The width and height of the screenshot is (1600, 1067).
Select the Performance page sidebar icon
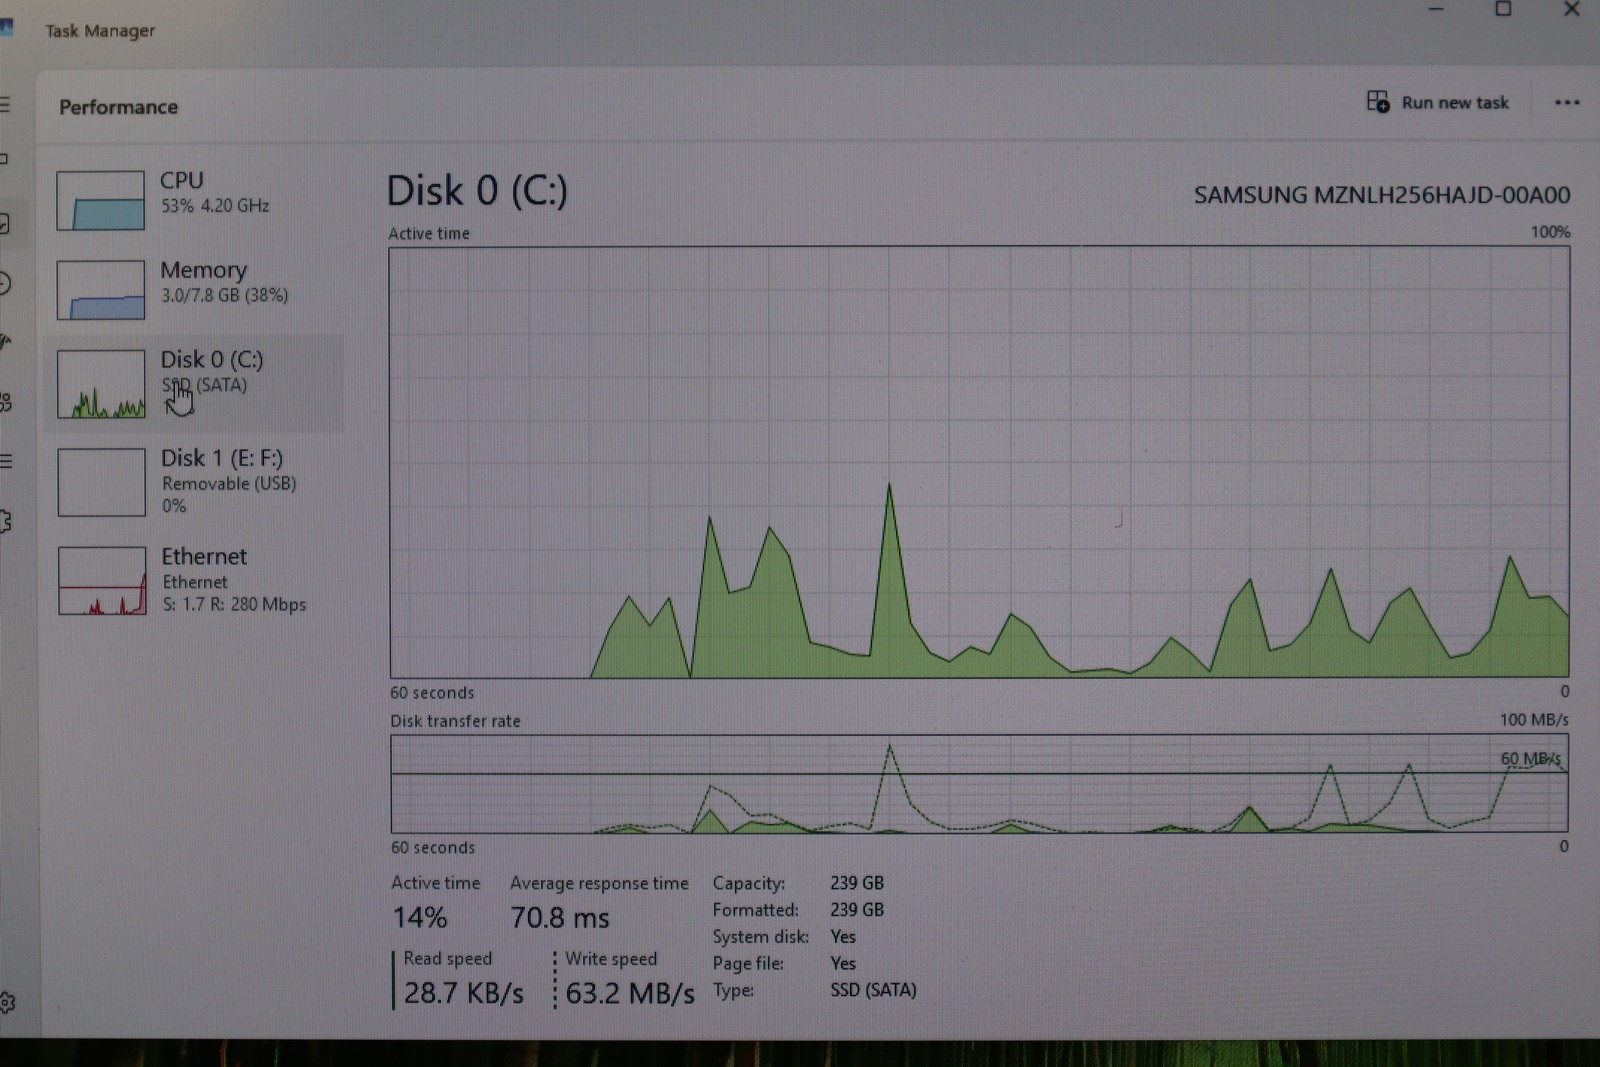pyautogui.click(x=5, y=224)
